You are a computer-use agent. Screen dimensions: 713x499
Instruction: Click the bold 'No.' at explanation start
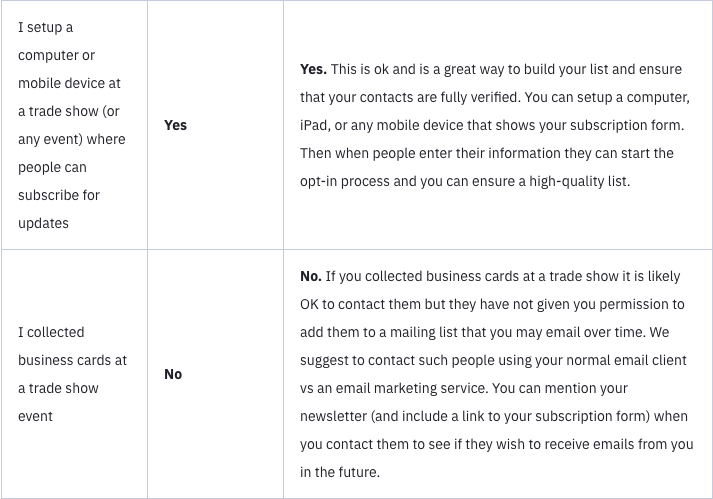pos(311,276)
